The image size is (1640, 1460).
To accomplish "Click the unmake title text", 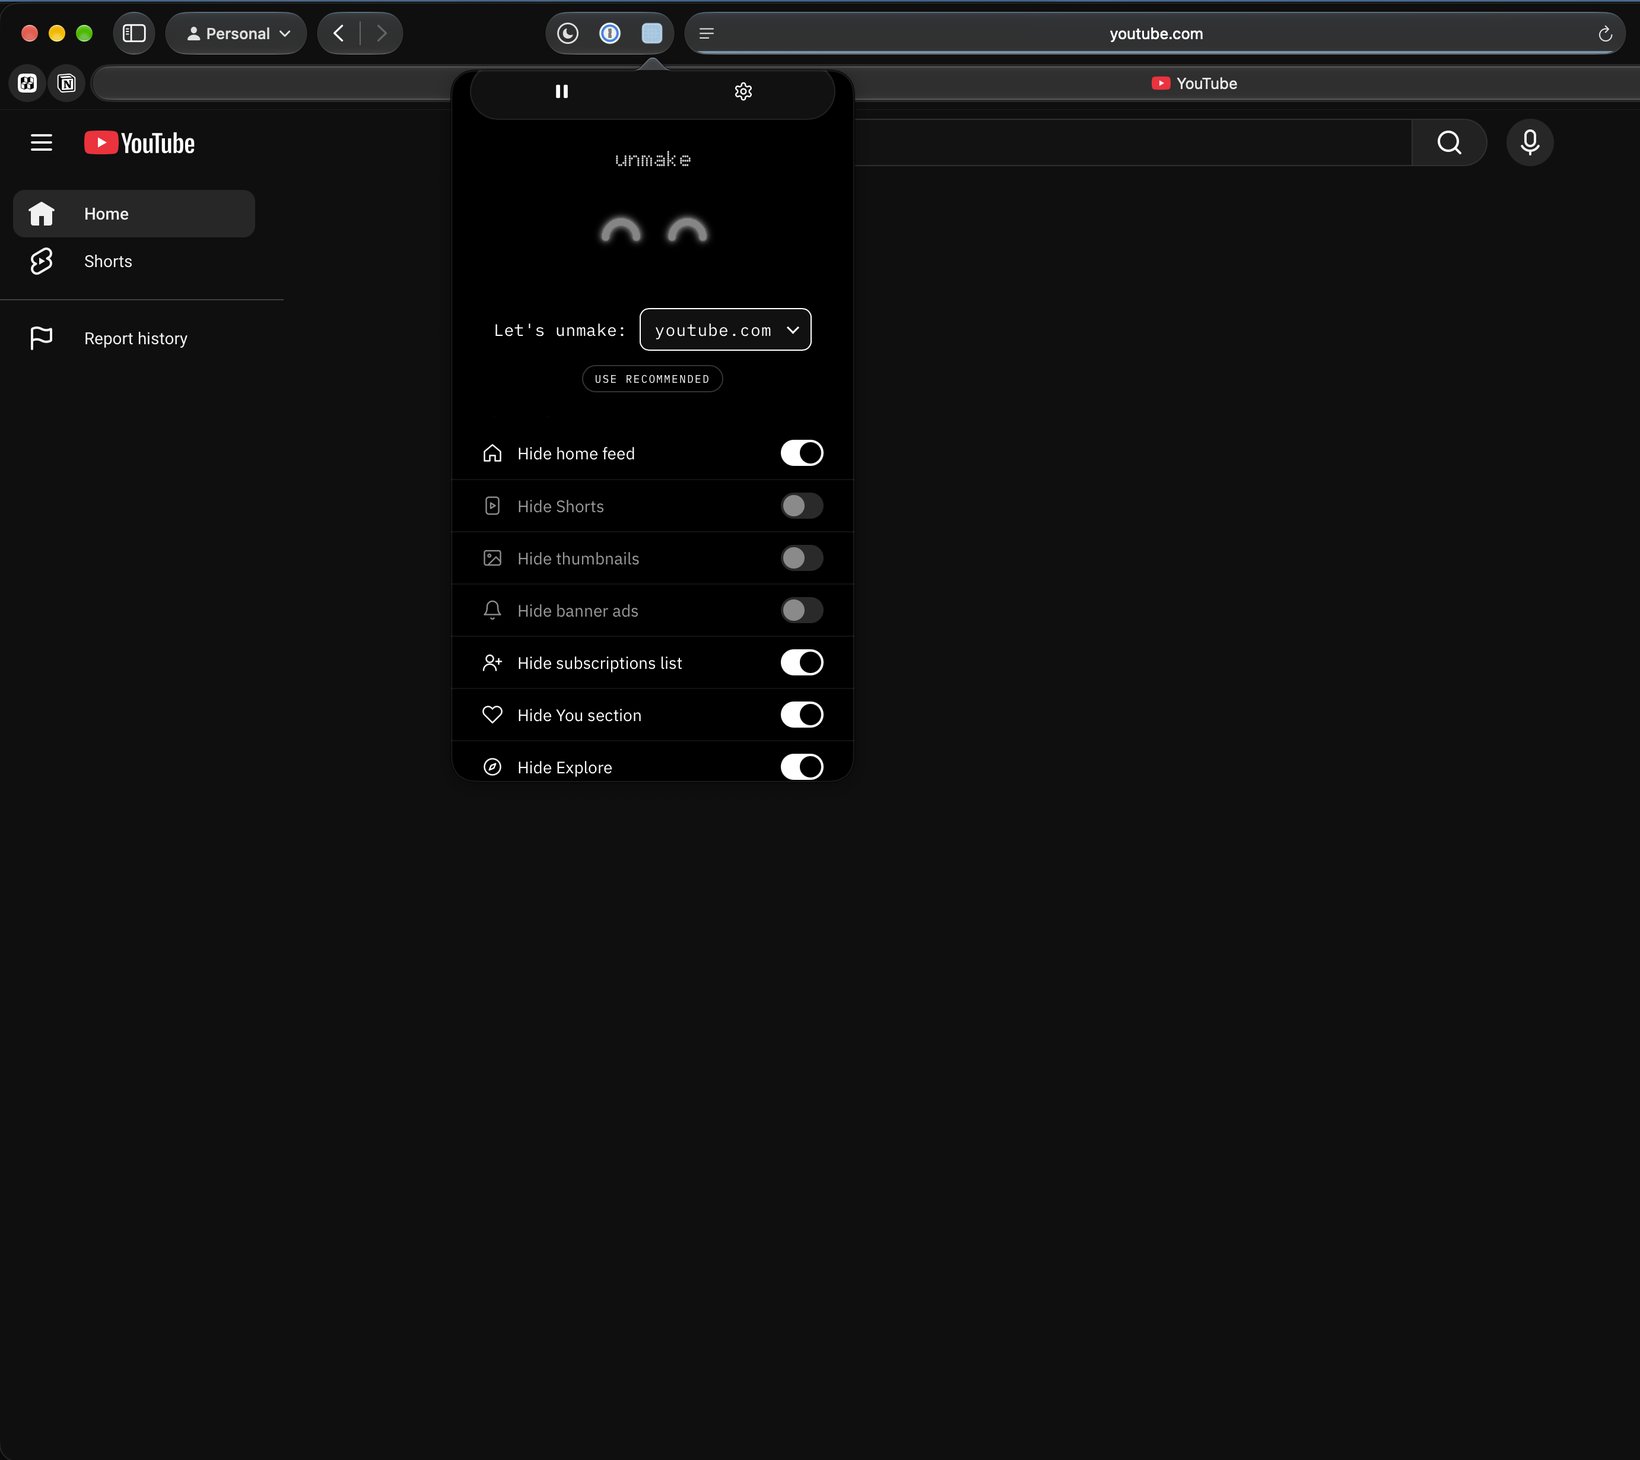I will point(653,160).
